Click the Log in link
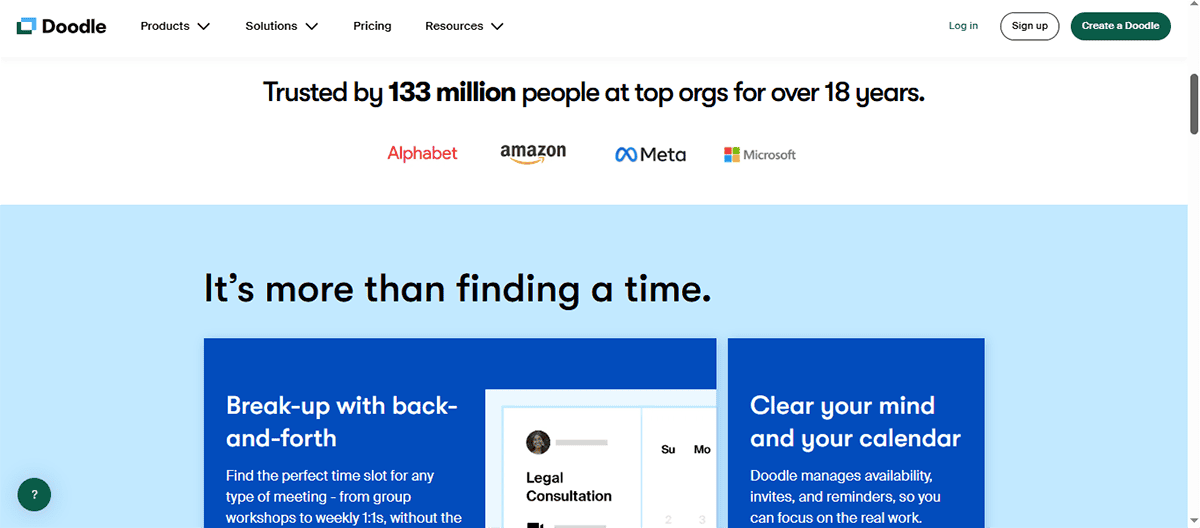 point(963,26)
